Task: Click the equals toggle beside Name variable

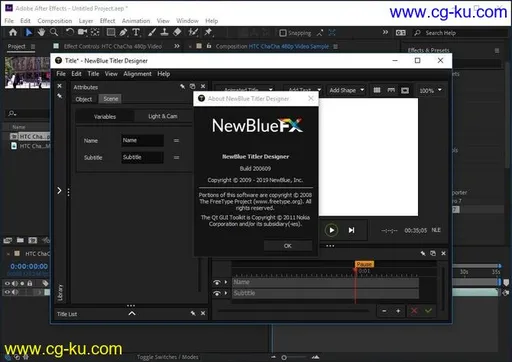Action: pyautogui.click(x=176, y=140)
